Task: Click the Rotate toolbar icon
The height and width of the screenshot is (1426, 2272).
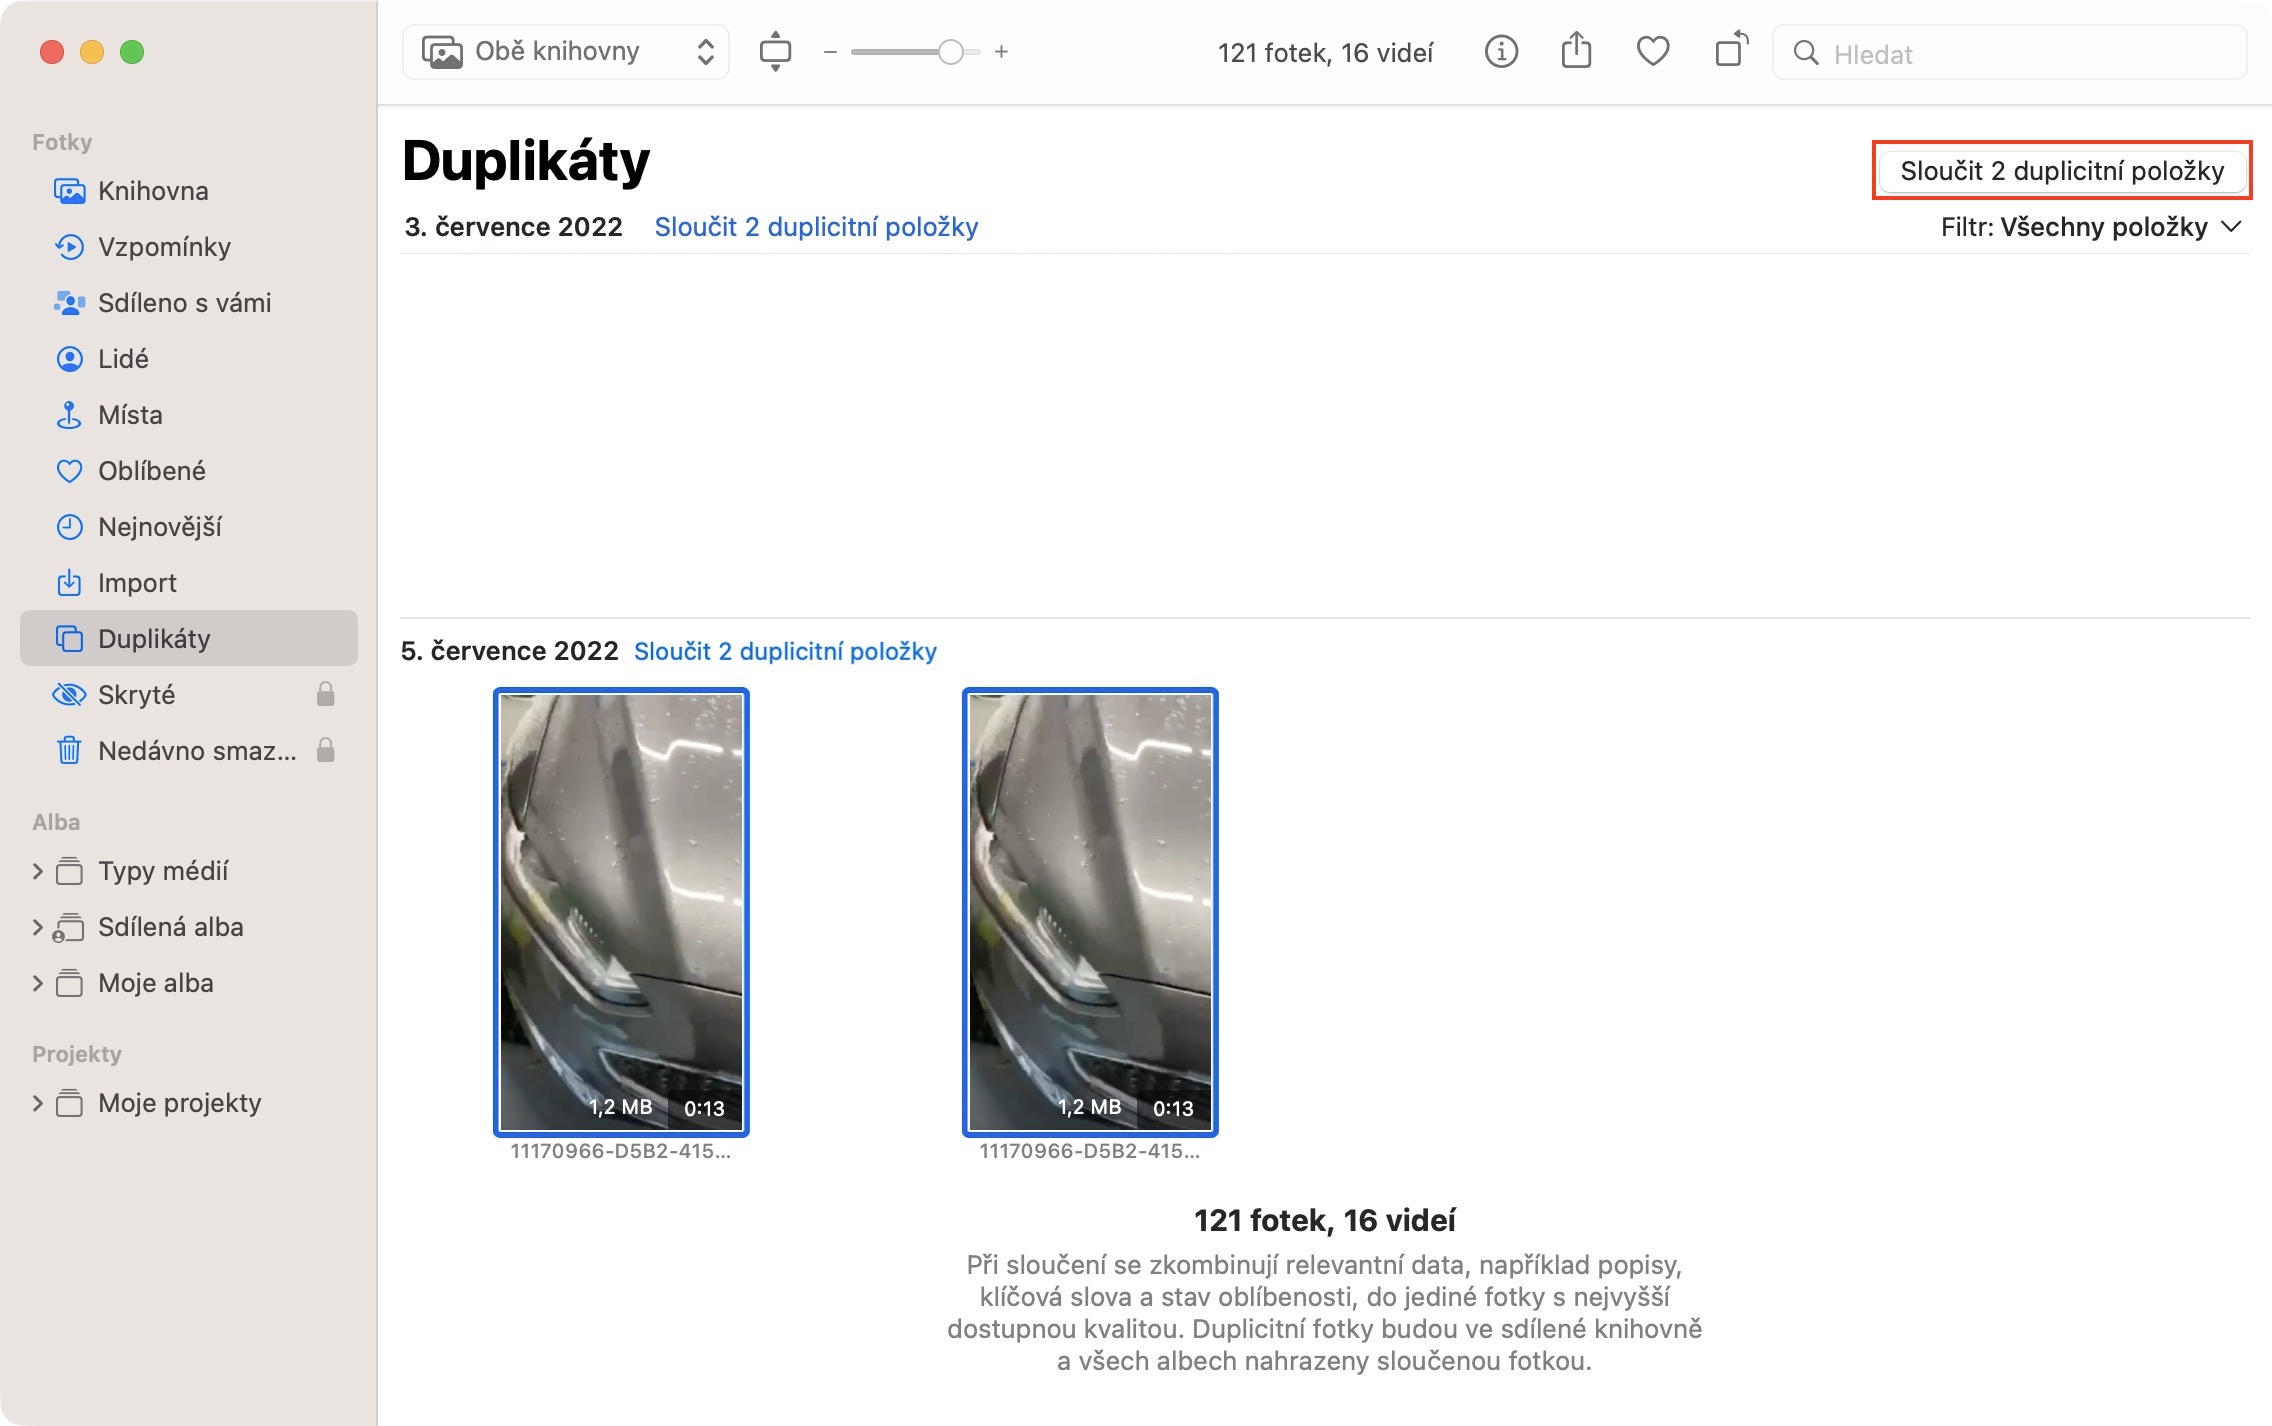Action: pyautogui.click(x=1730, y=51)
